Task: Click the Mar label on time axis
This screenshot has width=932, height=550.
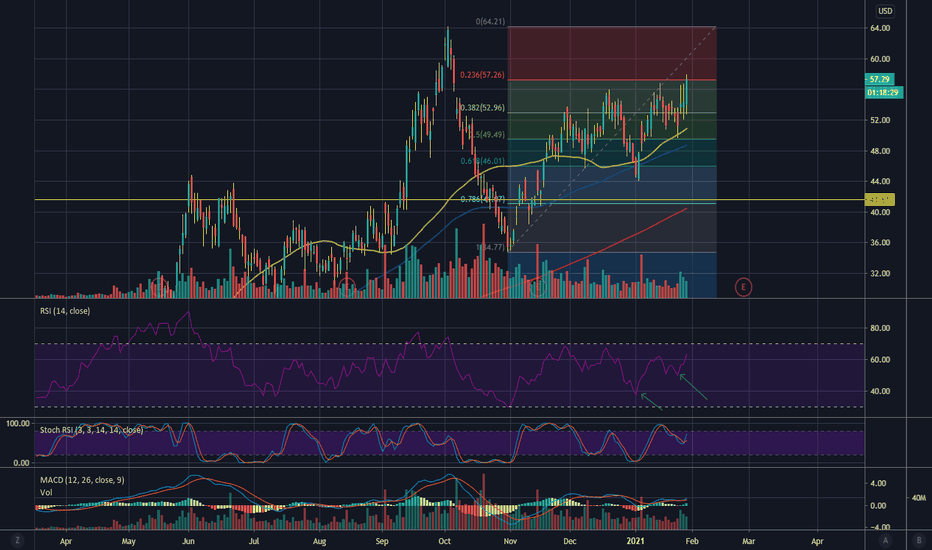Action: [748, 541]
